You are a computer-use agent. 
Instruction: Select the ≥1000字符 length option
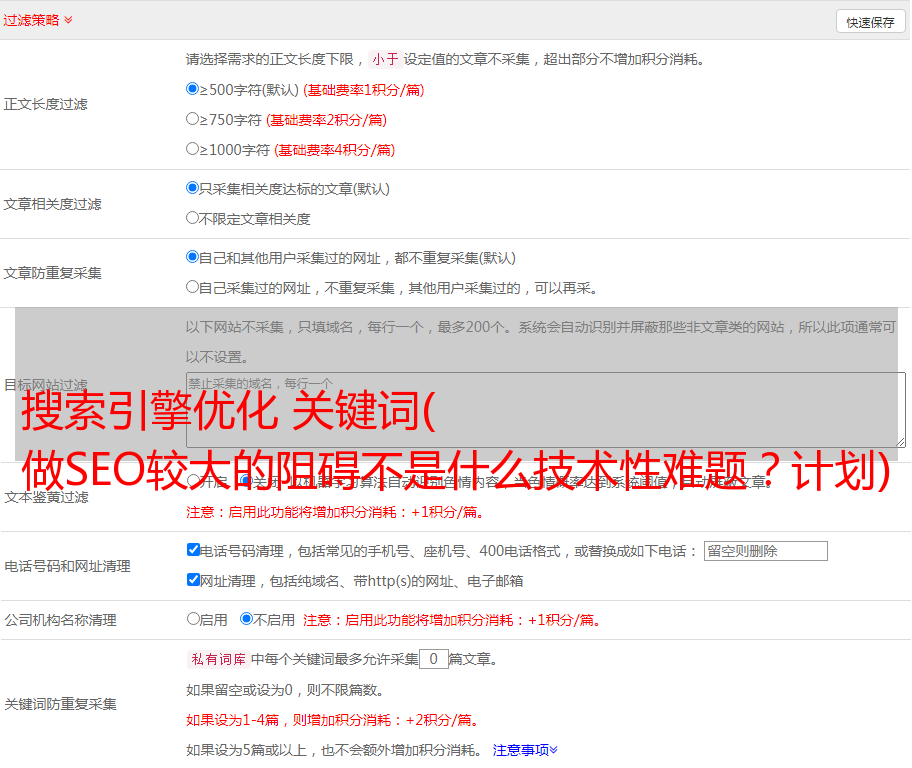(x=192, y=148)
